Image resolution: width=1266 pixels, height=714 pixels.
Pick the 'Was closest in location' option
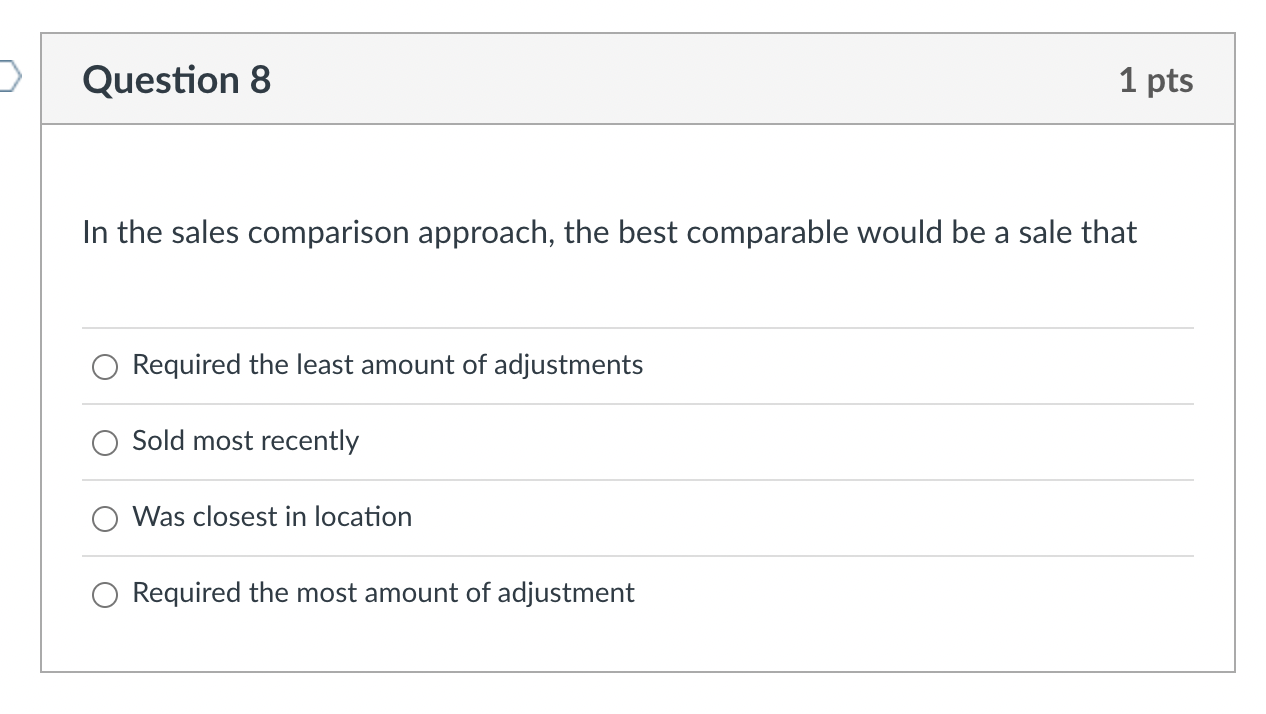[104, 518]
